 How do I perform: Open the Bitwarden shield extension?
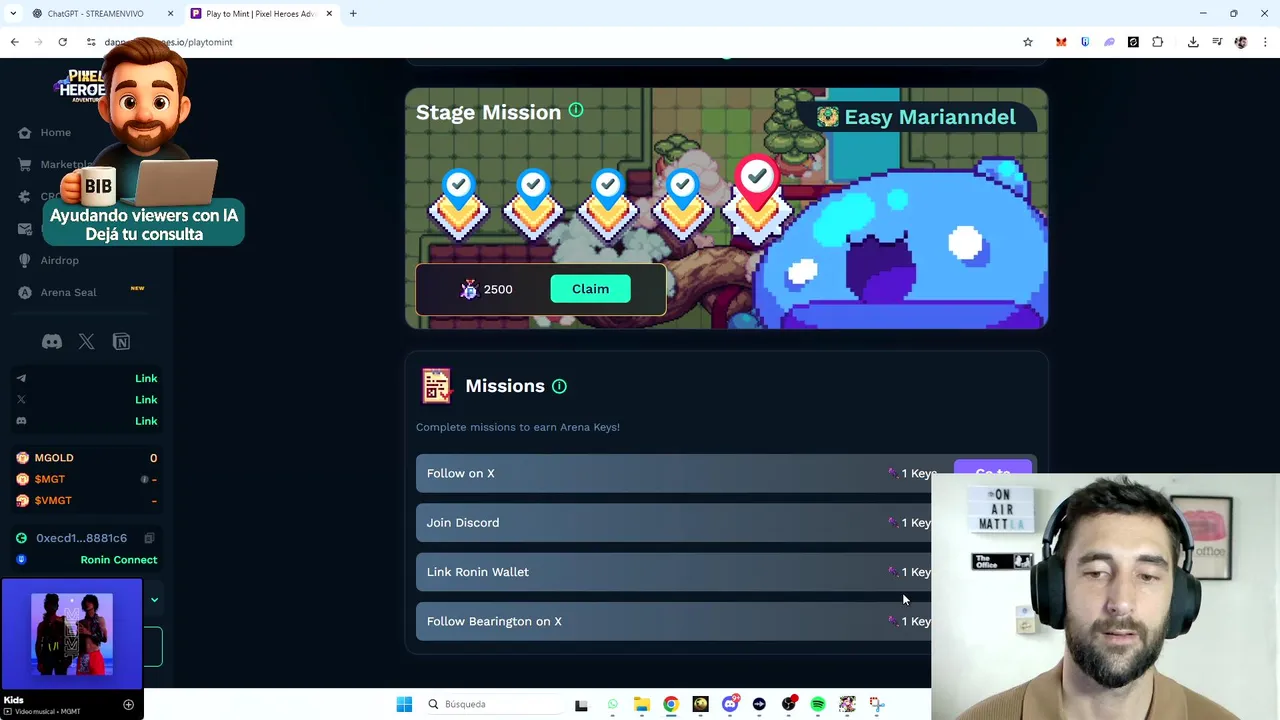[1085, 42]
